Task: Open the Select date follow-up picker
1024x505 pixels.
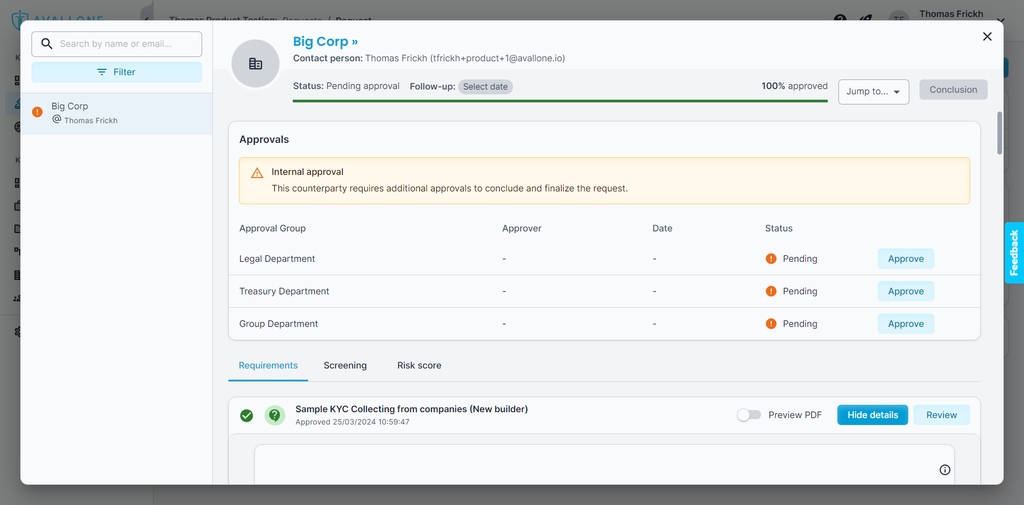Action: 485,87
